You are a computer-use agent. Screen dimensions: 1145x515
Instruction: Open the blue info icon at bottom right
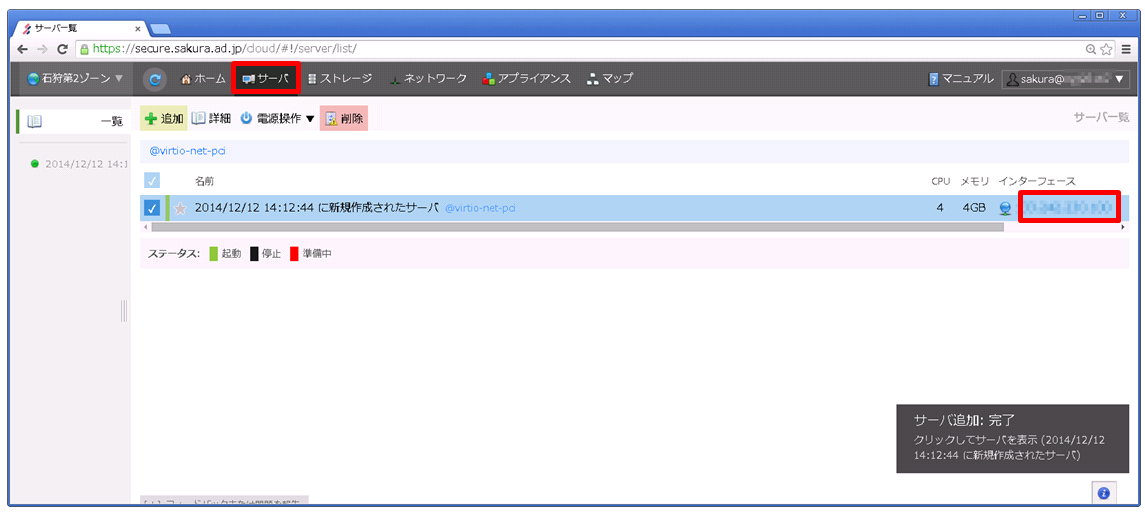(x=1103, y=492)
